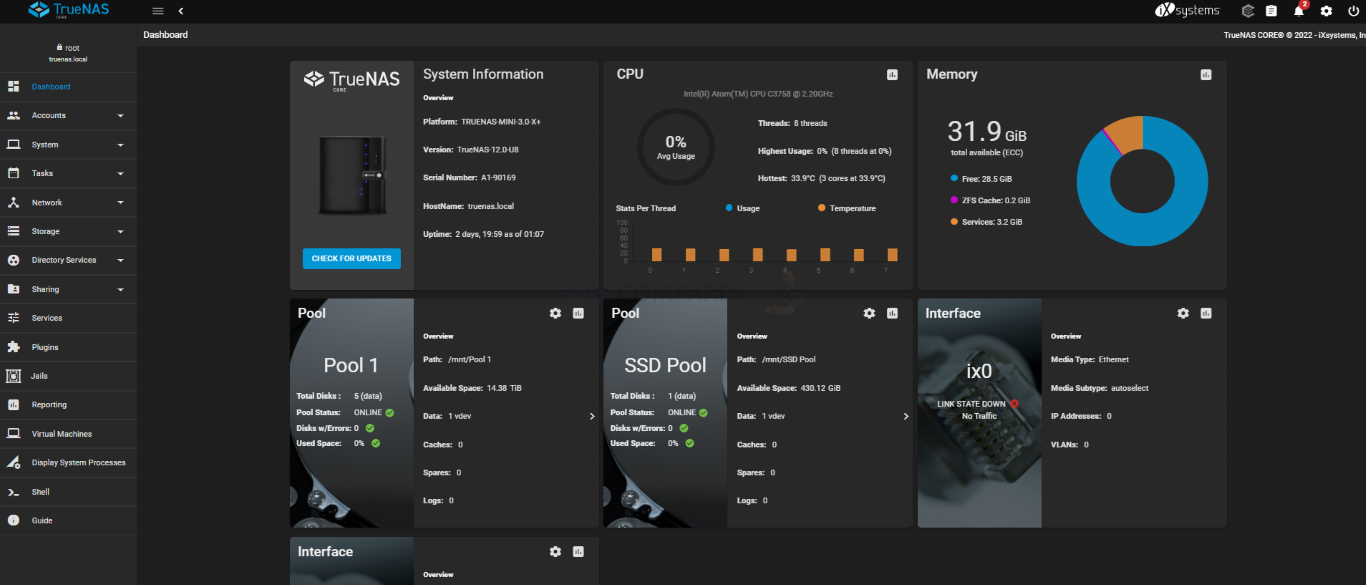Open Guide via the info icon
Image resolution: width=1366 pixels, height=585 pixels.
coord(13,520)
